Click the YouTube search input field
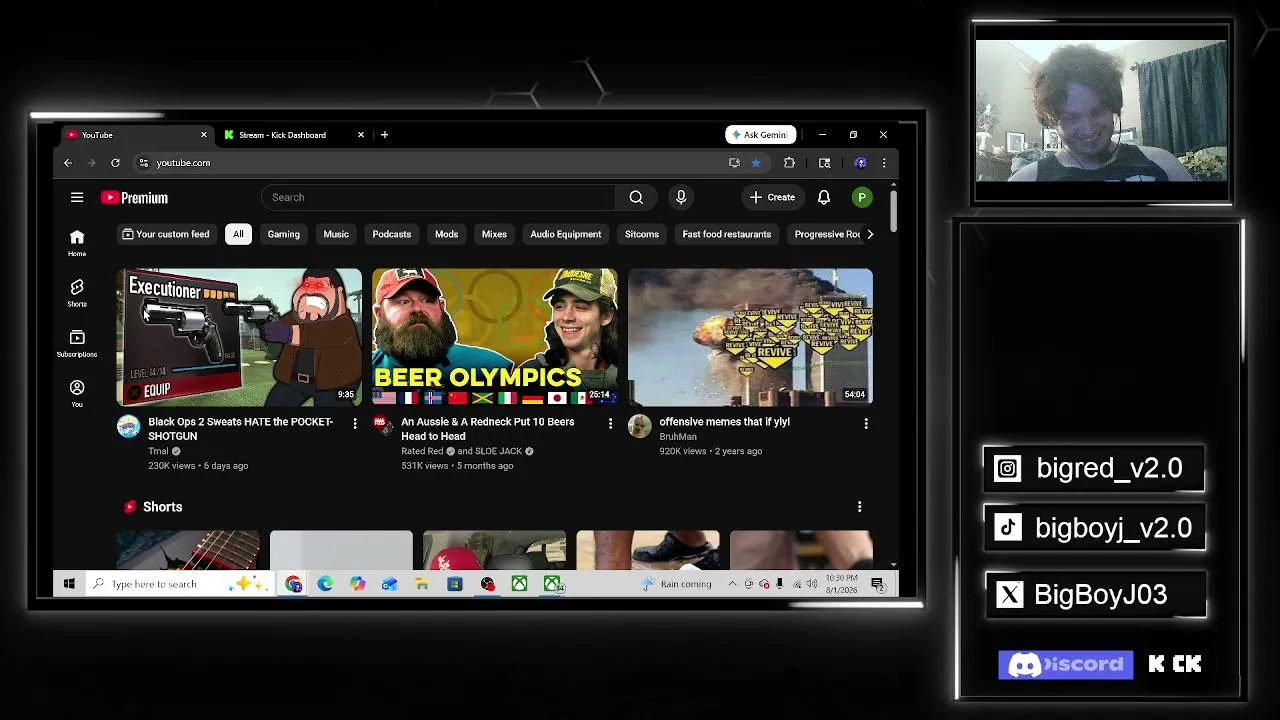The height and width of the screenshot is (720, 1280). [439, 197]
